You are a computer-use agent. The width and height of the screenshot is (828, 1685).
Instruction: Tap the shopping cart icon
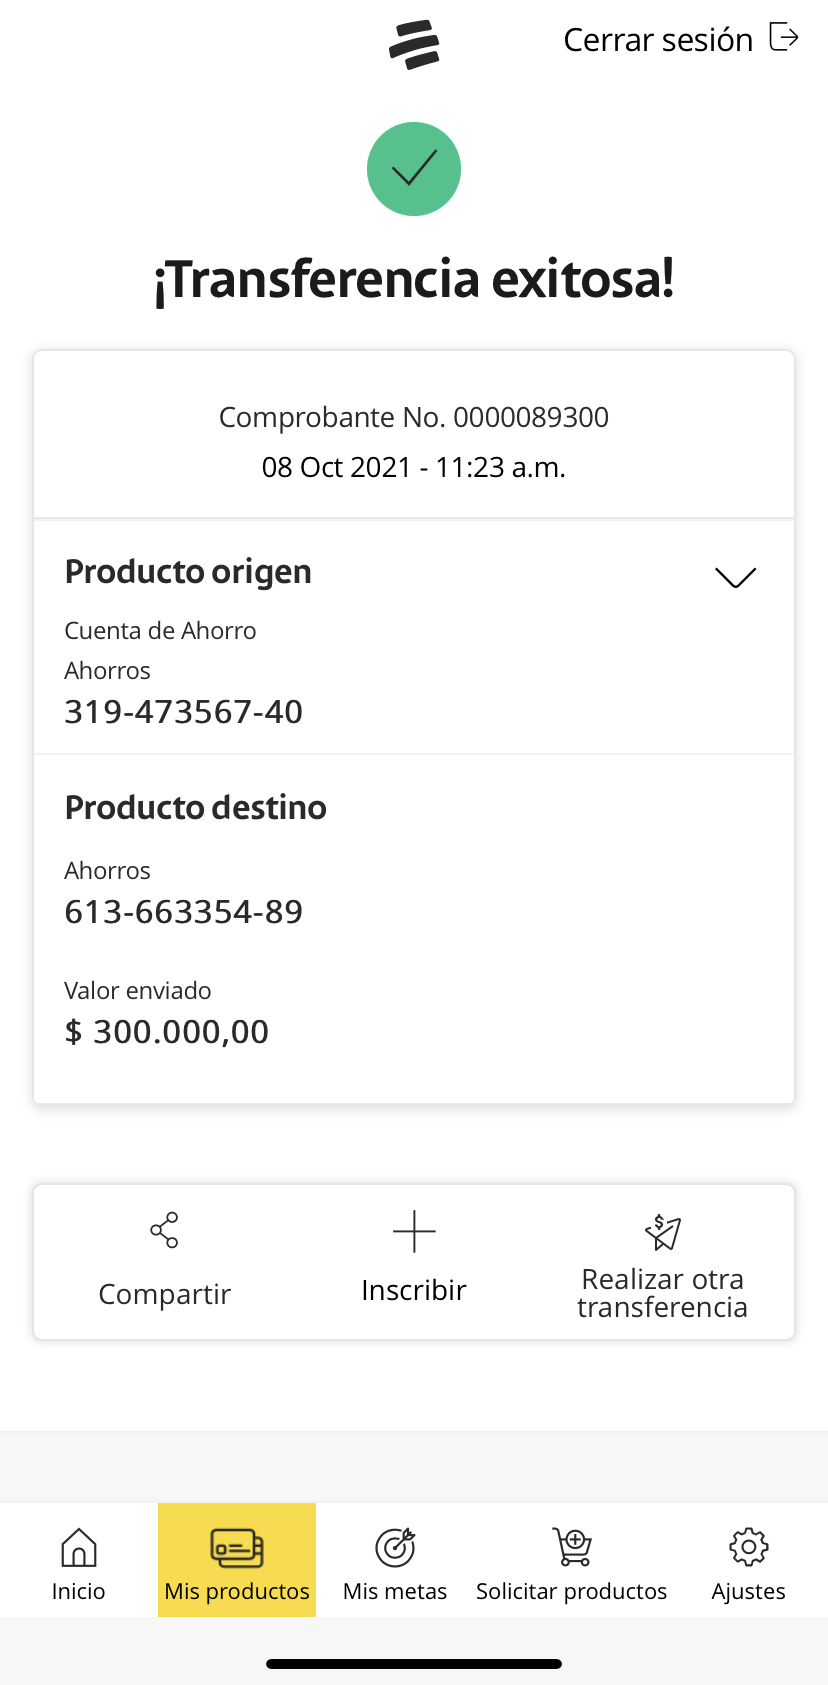point(572,1547)
